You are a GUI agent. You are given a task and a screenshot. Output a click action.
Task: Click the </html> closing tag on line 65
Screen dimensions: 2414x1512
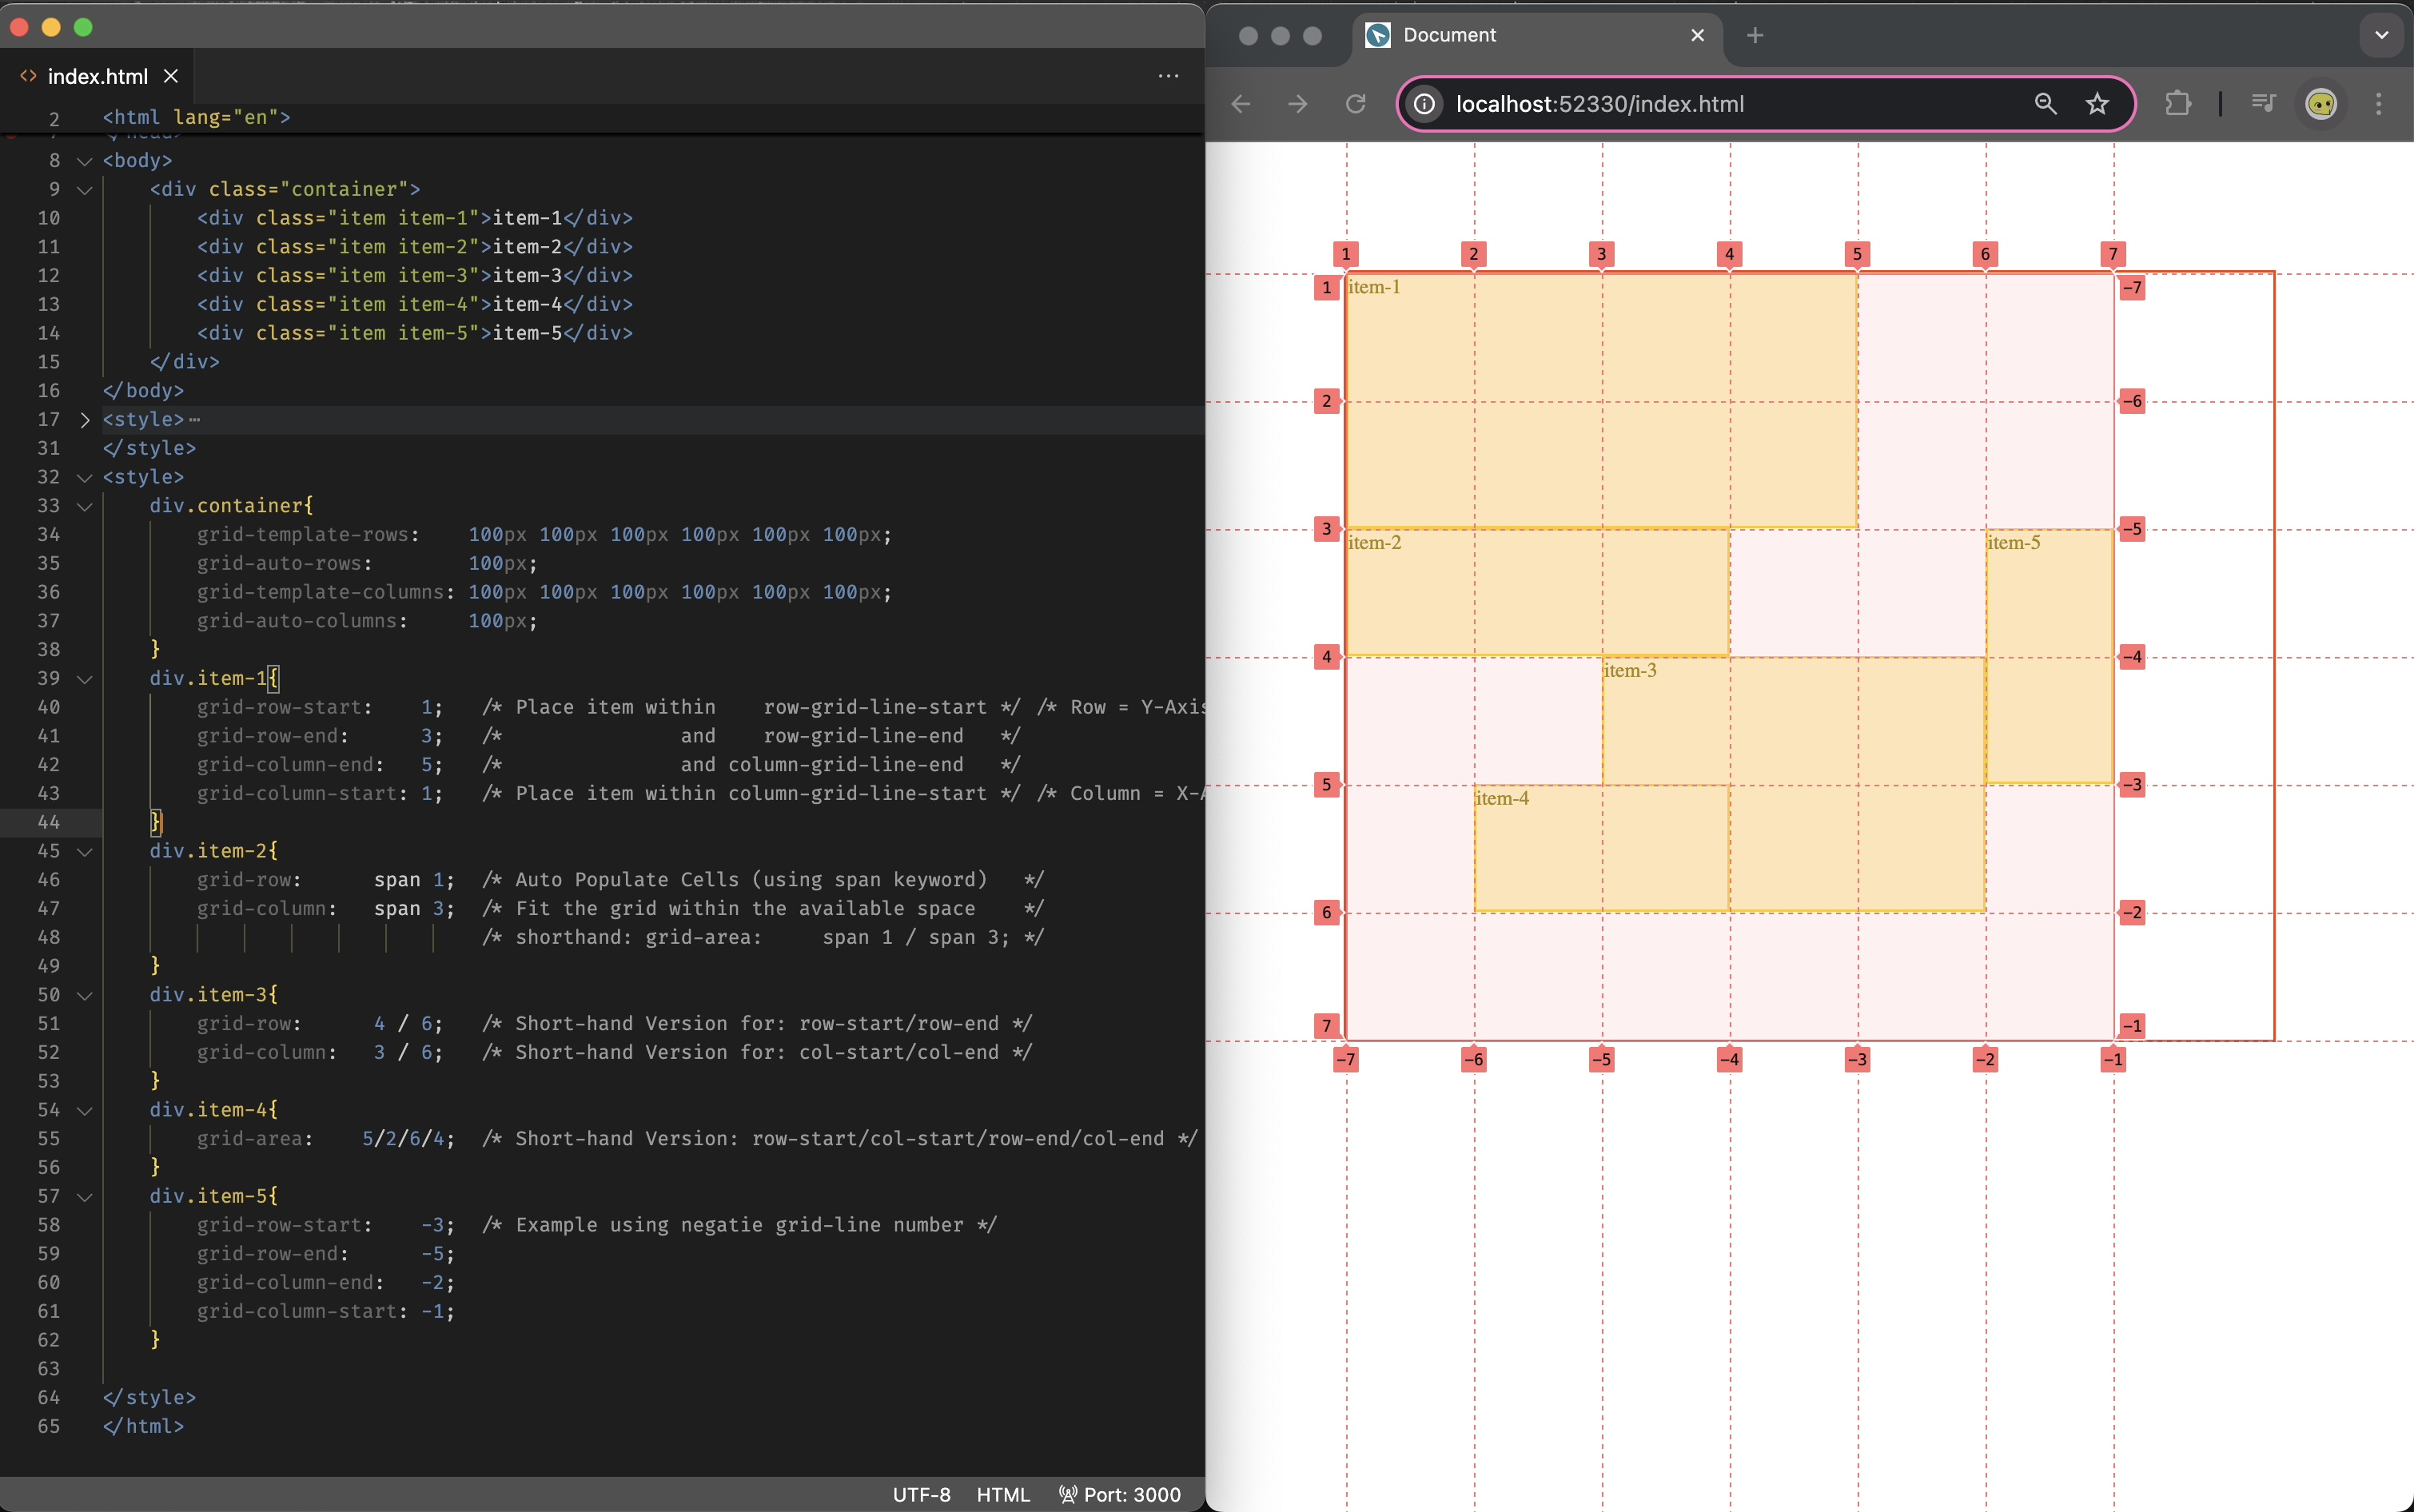(x=143, y=1427)
